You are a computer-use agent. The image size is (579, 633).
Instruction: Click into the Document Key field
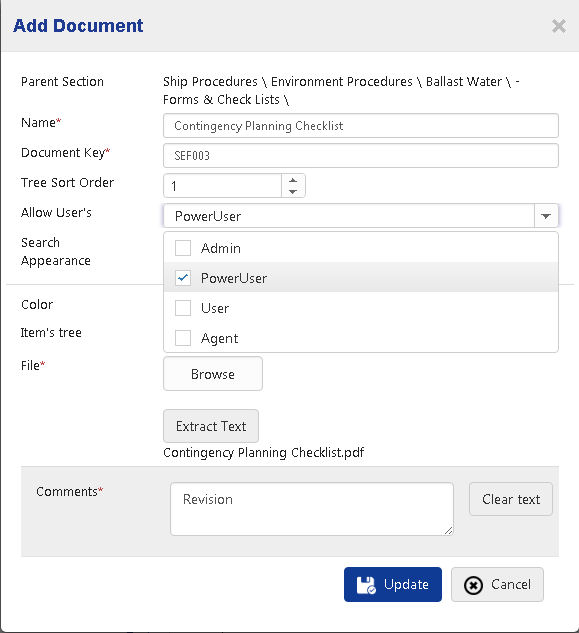[361, 155]
